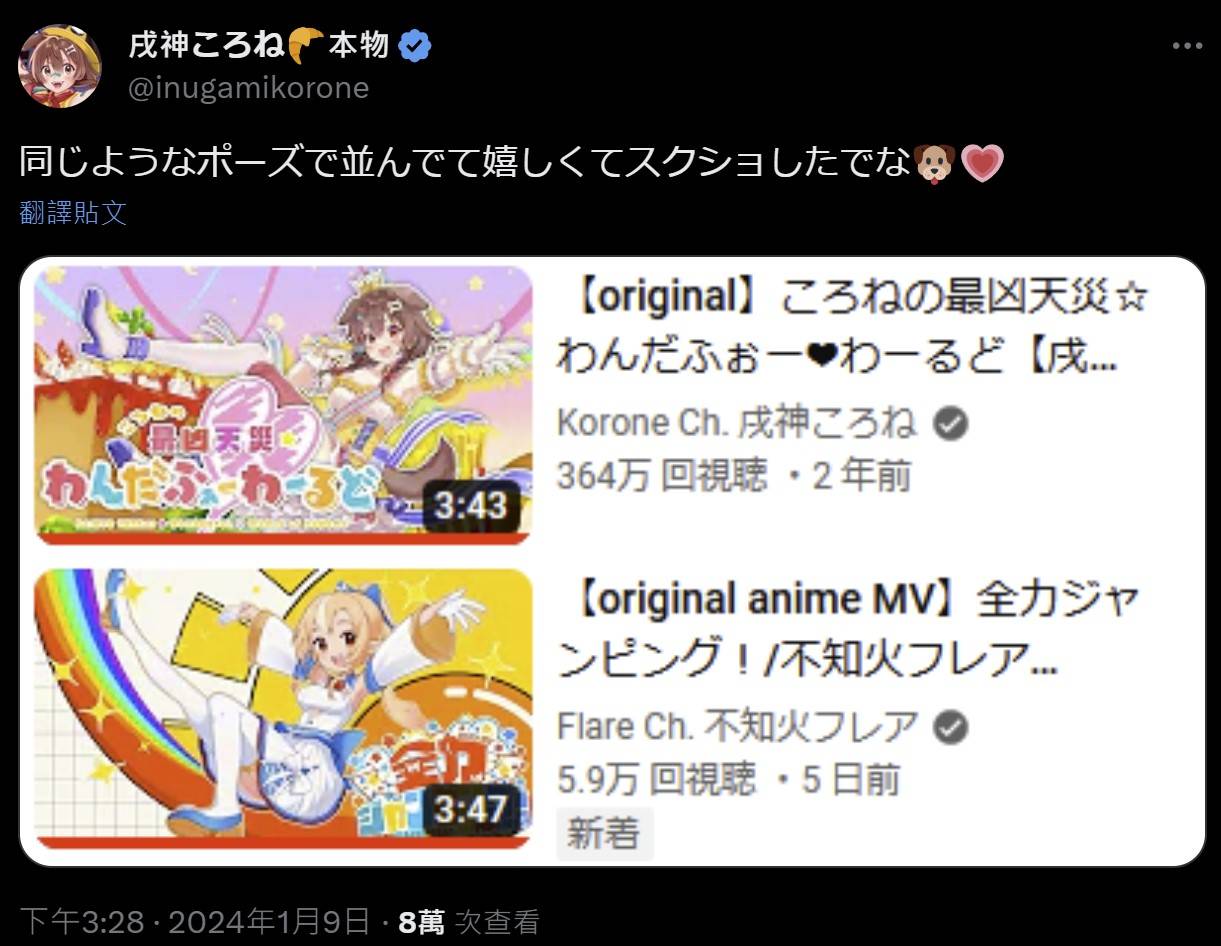
Task: Open Korone's profile avatar picture
Action: click(60, 66)
